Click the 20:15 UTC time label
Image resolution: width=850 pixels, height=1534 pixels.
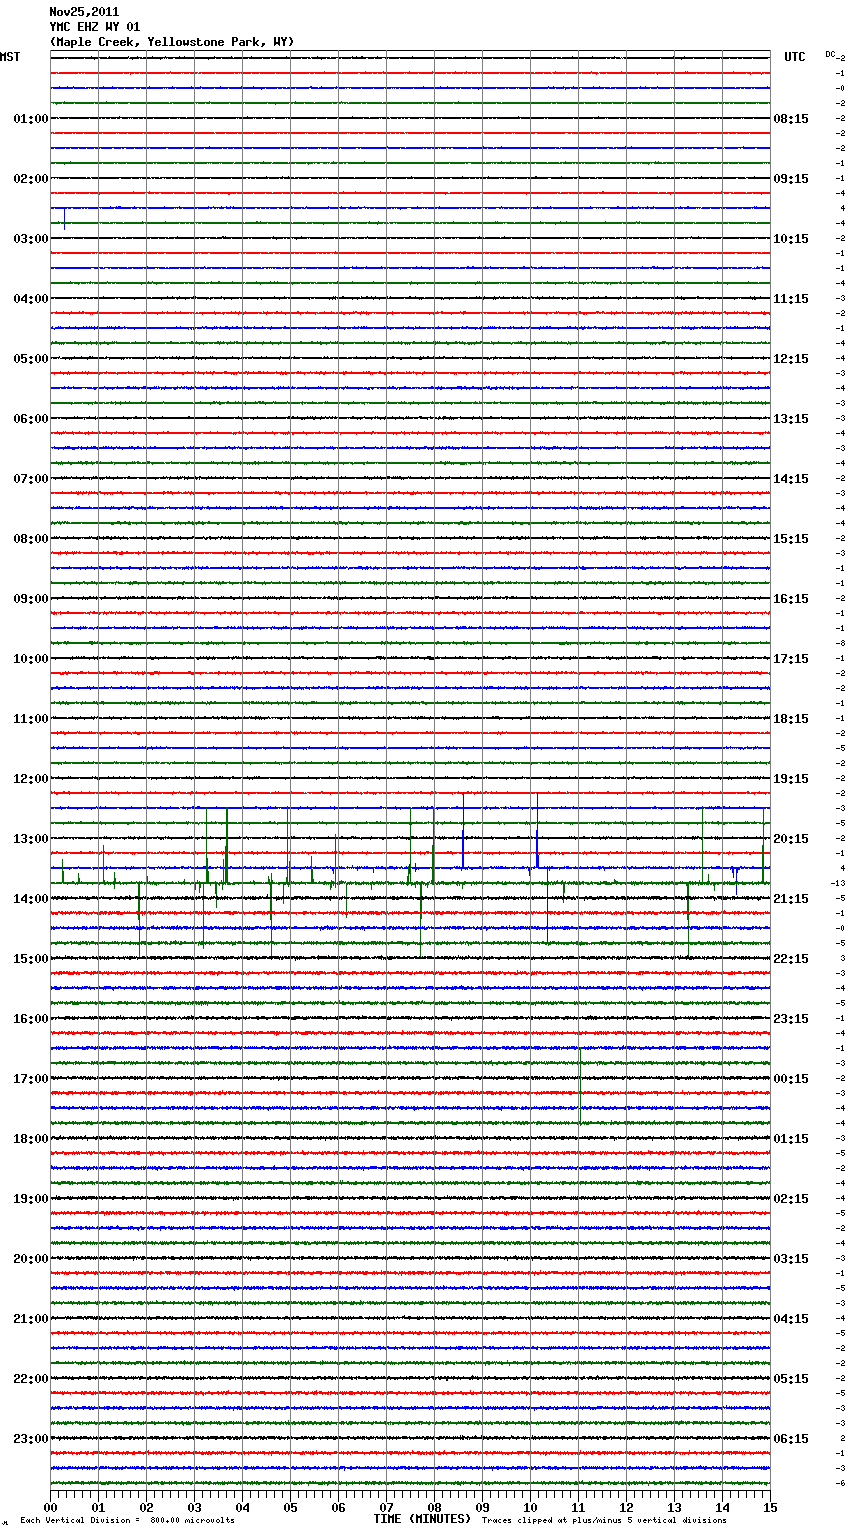pyautogui.click(x=791, y=839)
